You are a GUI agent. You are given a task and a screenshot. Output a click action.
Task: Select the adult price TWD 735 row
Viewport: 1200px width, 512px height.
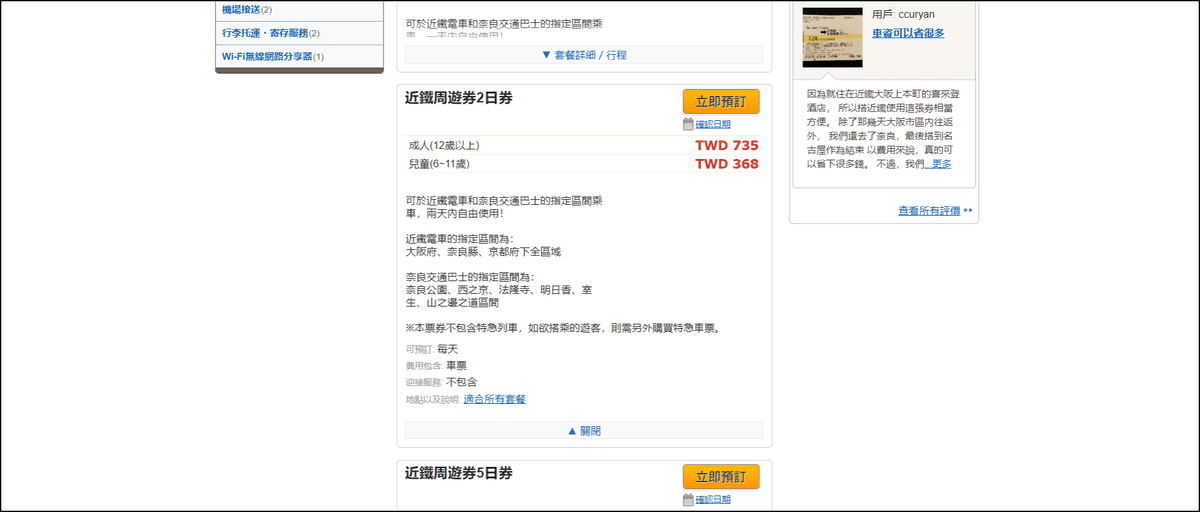click(x=584, y=145)
